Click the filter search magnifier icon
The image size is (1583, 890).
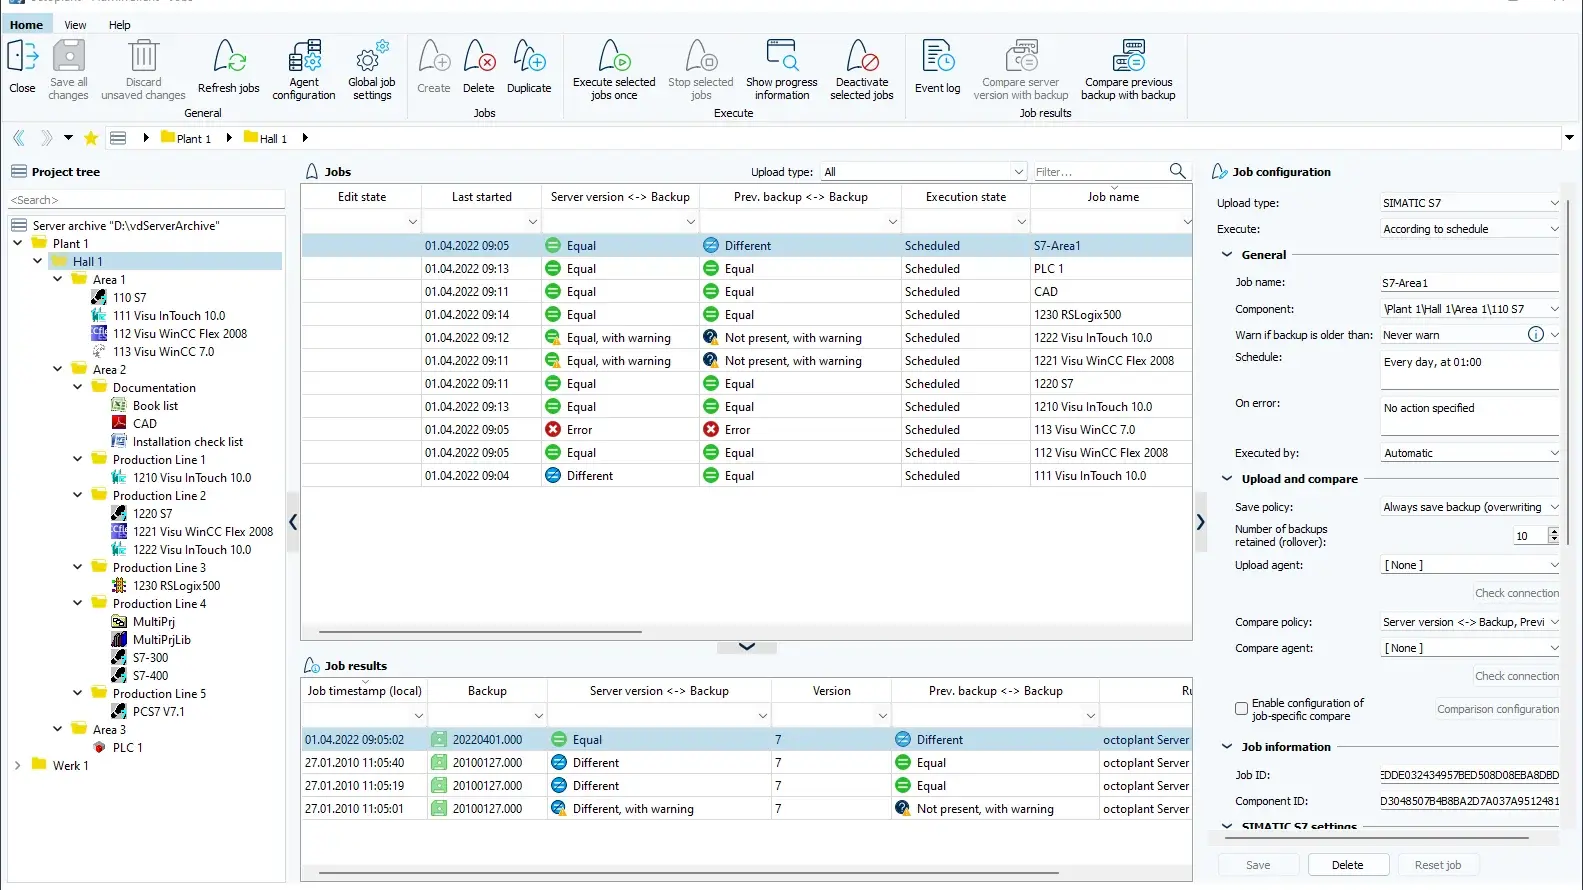(x=1178, y=171)
